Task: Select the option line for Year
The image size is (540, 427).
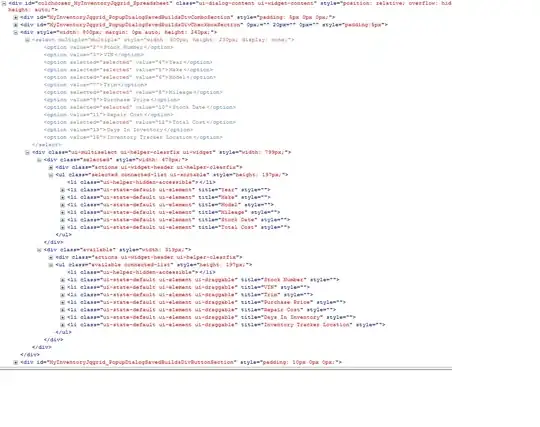Action: [128, 62]
